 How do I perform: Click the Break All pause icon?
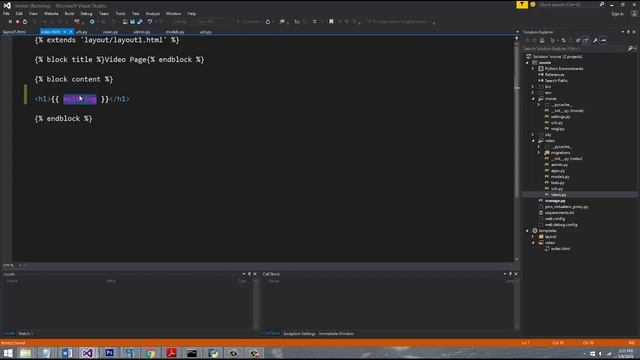click(10, 22)
